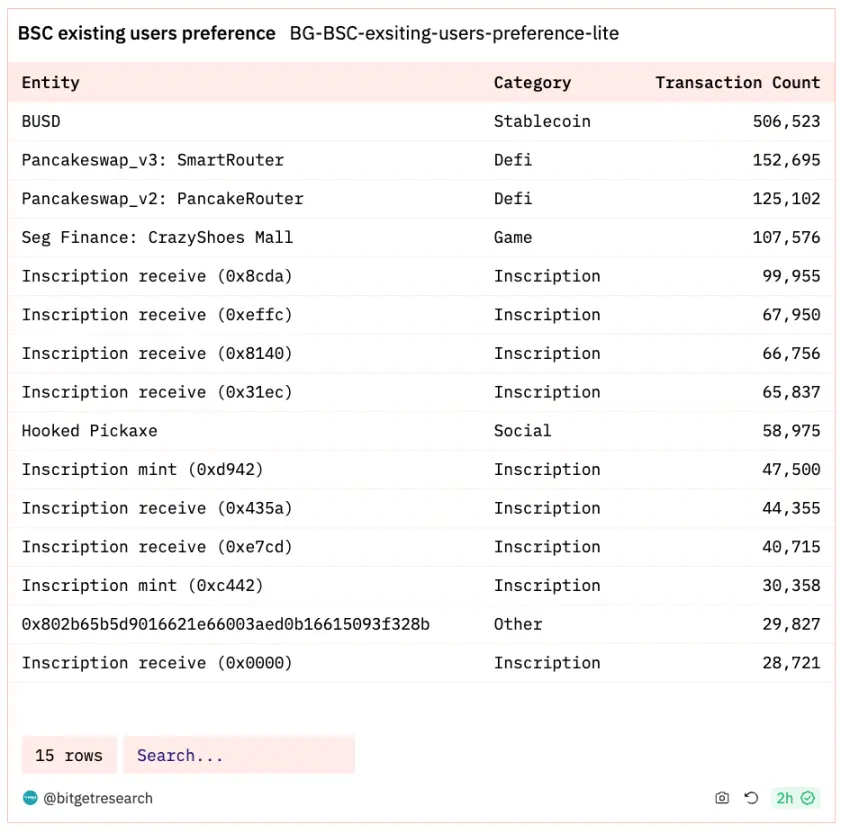Open the @bitgetresearch profile link
This screenshot has width=841, height=833.
click(98, 798)
